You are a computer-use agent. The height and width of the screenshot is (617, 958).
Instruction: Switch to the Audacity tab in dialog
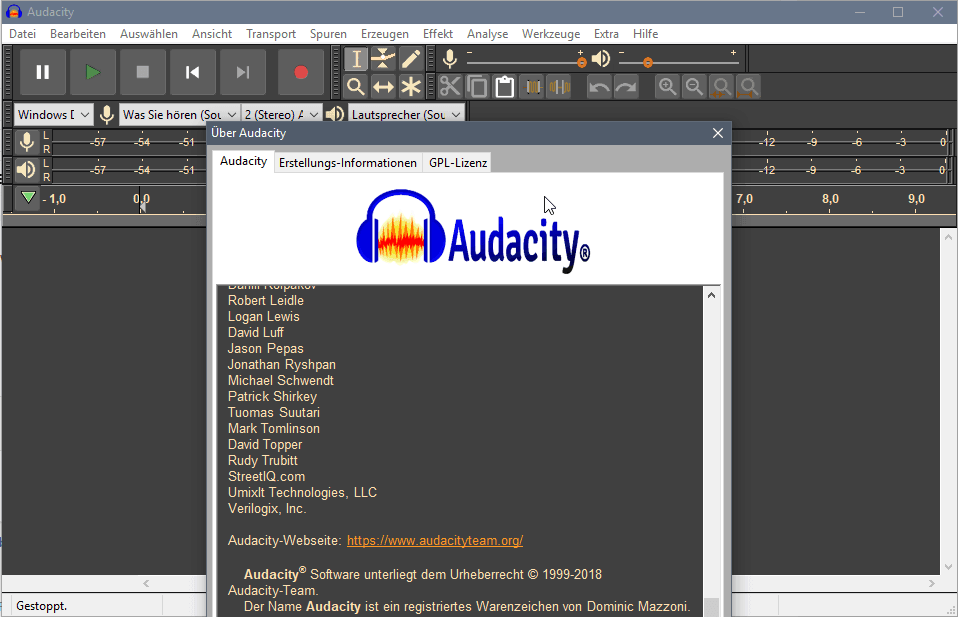(243, 161)
